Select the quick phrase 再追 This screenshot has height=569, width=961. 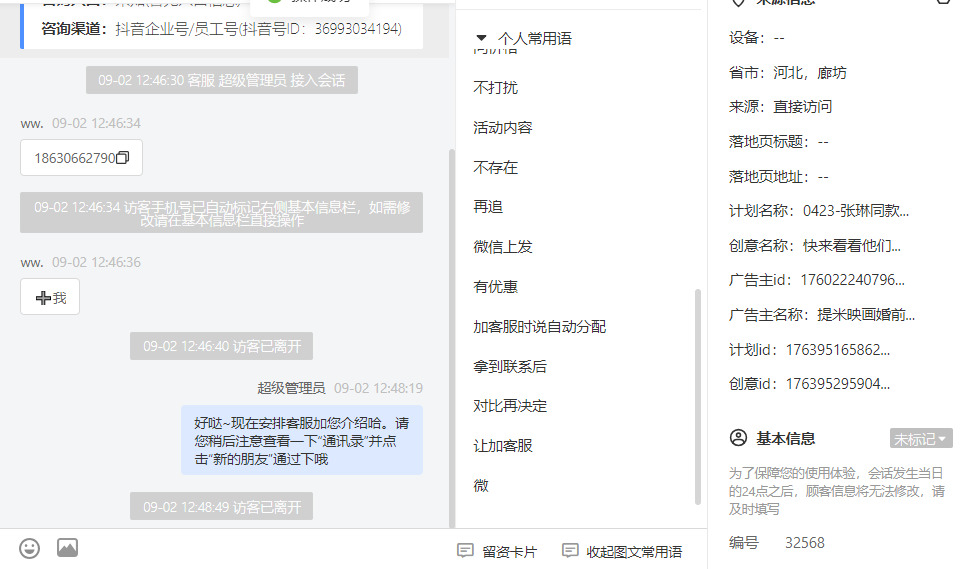pyautogui.click(x=488, y=207)
